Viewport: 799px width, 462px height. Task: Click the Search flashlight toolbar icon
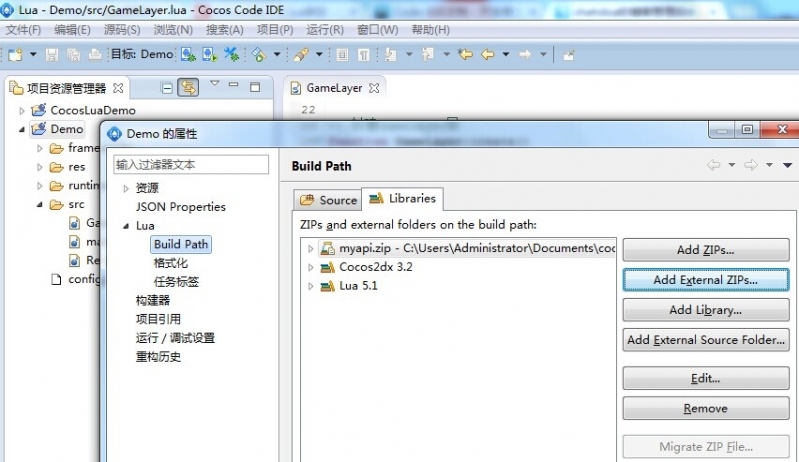[302, 54]
